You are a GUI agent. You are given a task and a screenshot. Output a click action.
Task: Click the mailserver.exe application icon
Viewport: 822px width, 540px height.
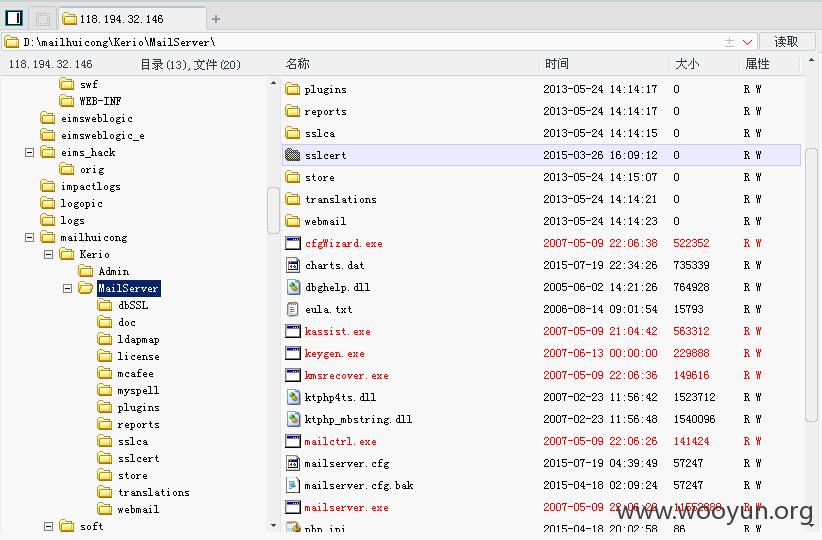click(293, 507)
